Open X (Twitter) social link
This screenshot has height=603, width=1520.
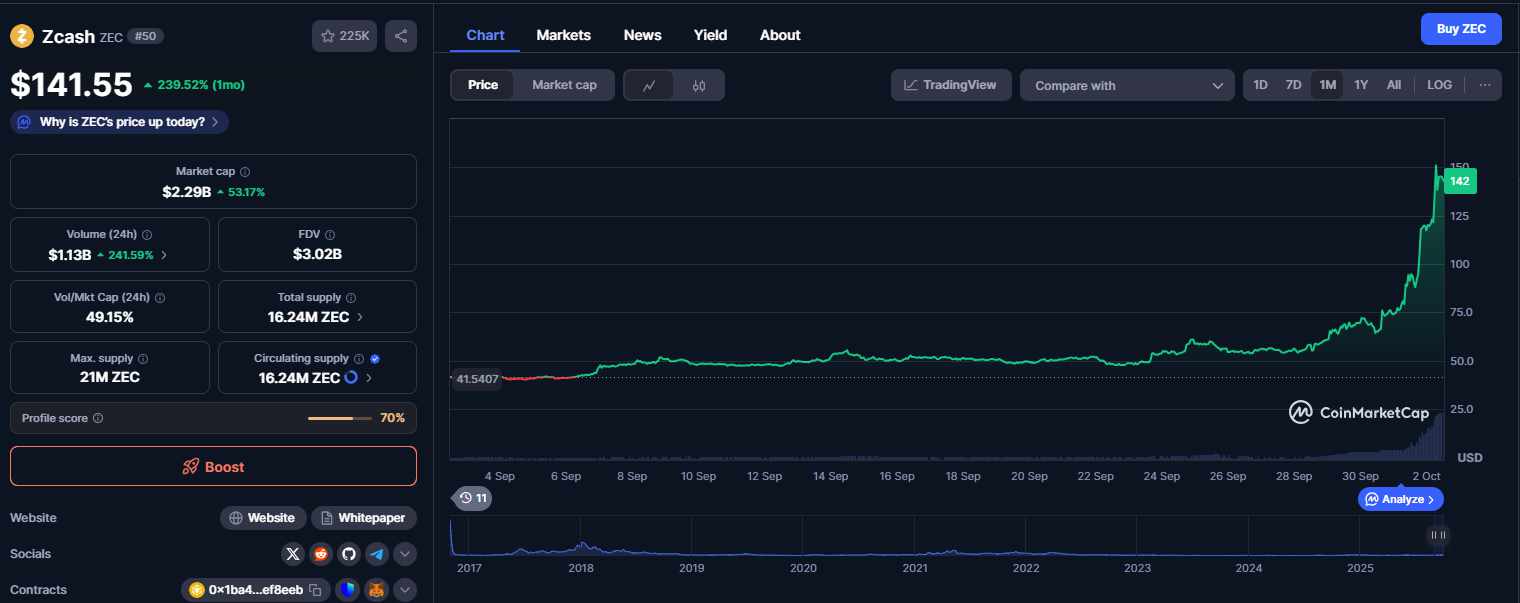pyautogui.click(x=293, y=553)
